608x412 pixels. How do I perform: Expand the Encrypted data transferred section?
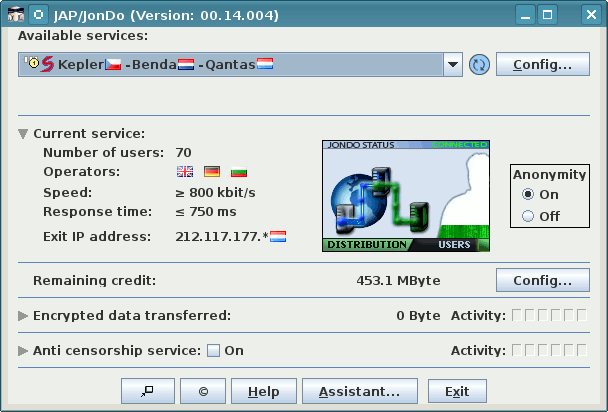pos(23,316)
